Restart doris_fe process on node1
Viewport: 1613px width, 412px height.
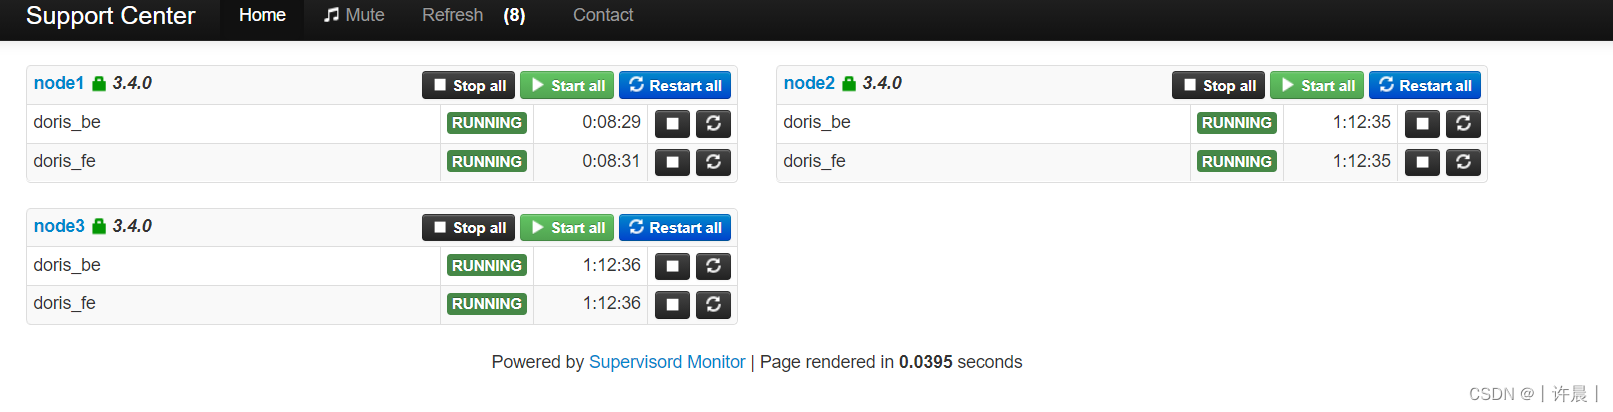click(713, 162)
